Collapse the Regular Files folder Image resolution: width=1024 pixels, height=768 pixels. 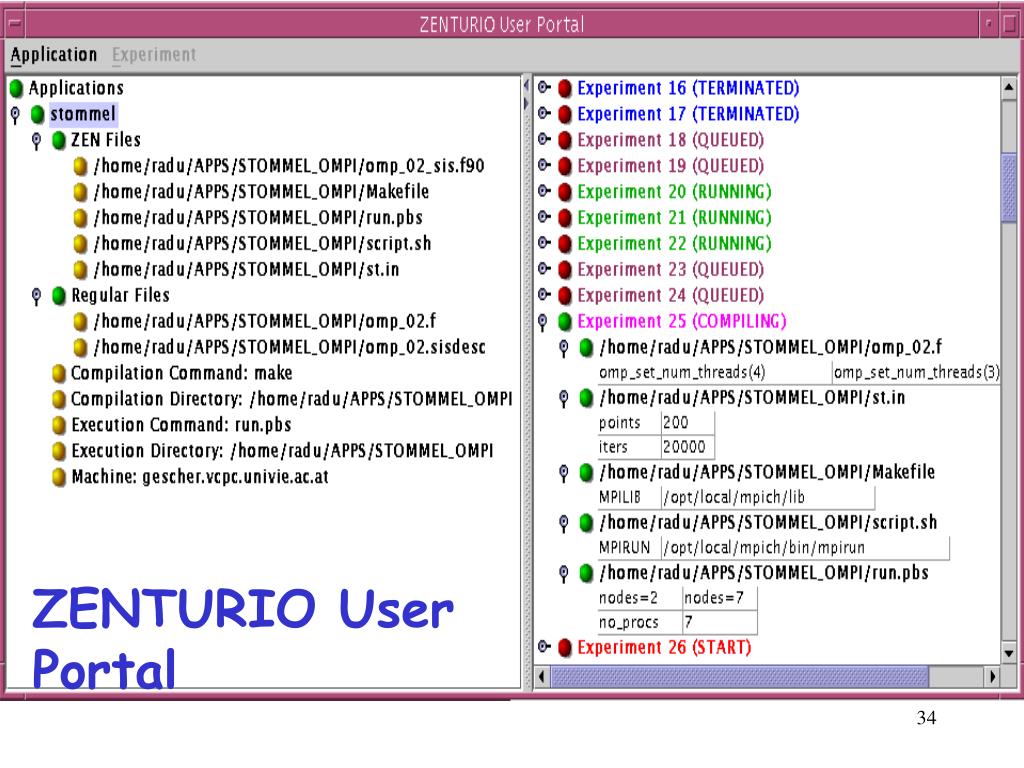[x=37, y=296]
